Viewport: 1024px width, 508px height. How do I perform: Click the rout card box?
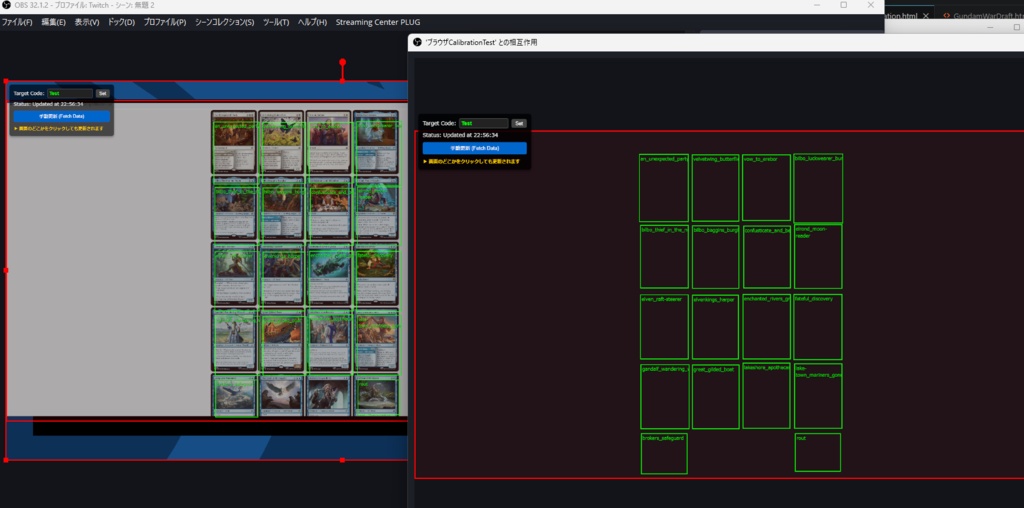pyautogui.click(x=818, y=452)
